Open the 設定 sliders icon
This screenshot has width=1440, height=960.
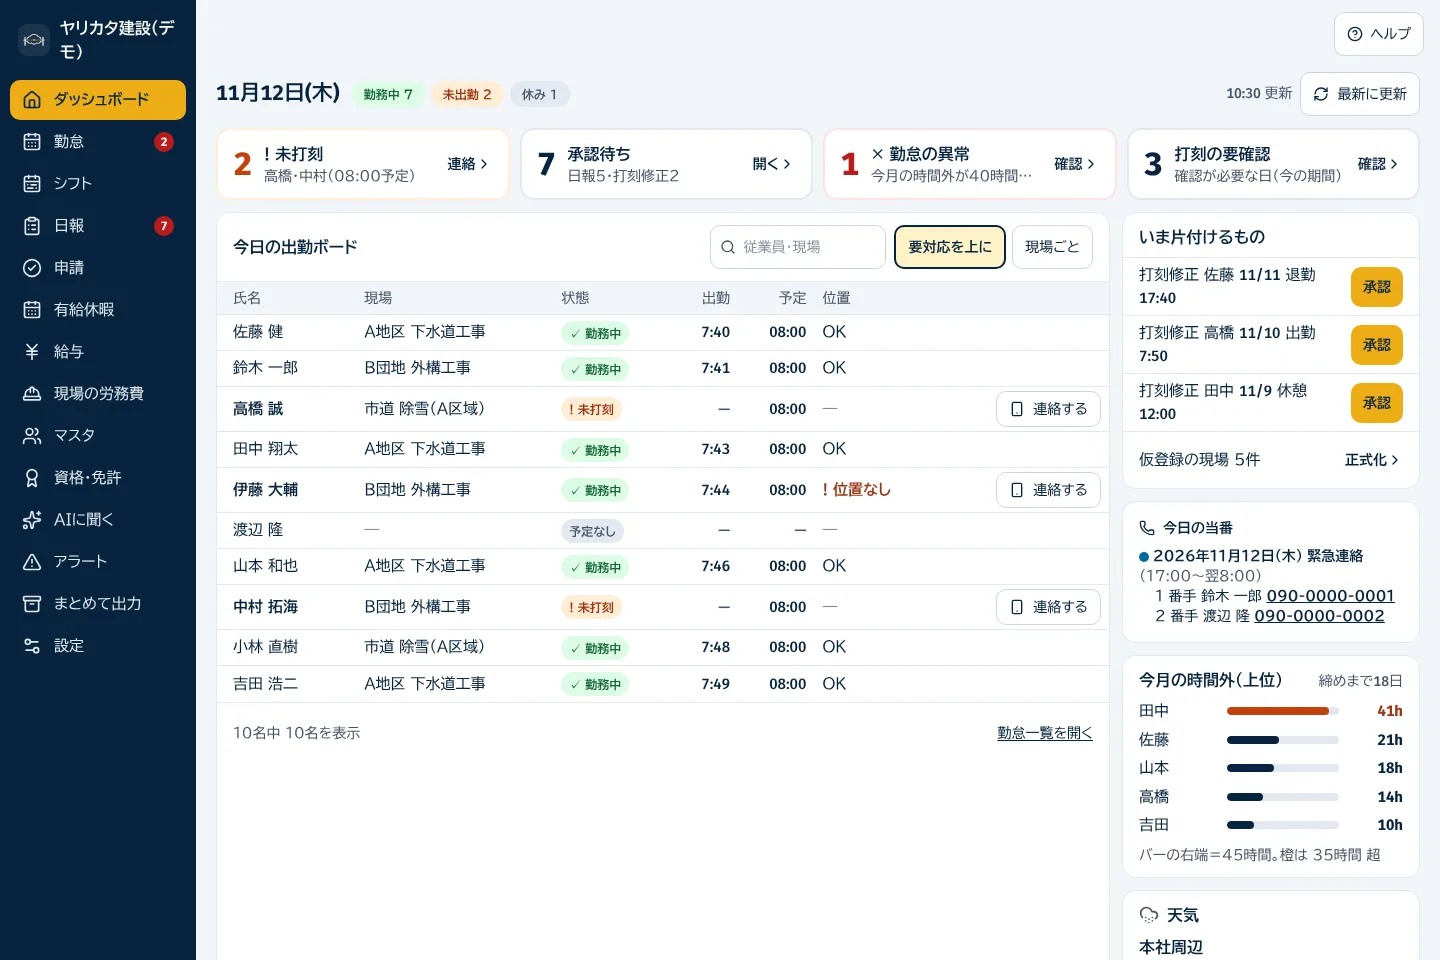(x=32, y=646)
